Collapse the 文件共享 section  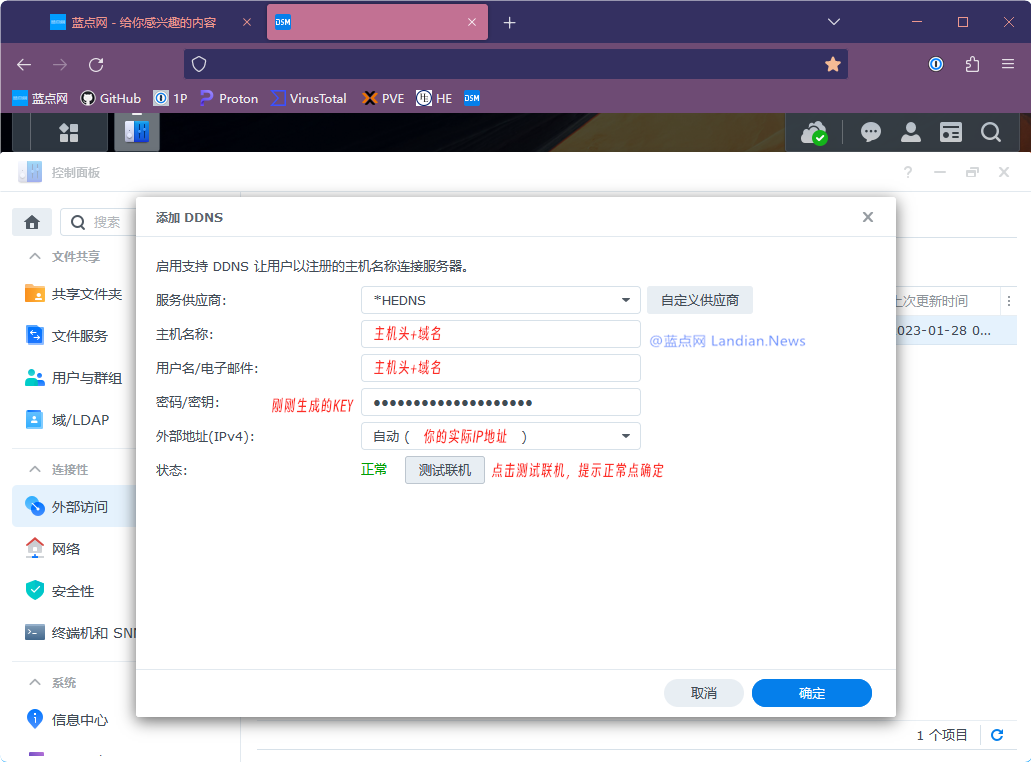point(35,256)
